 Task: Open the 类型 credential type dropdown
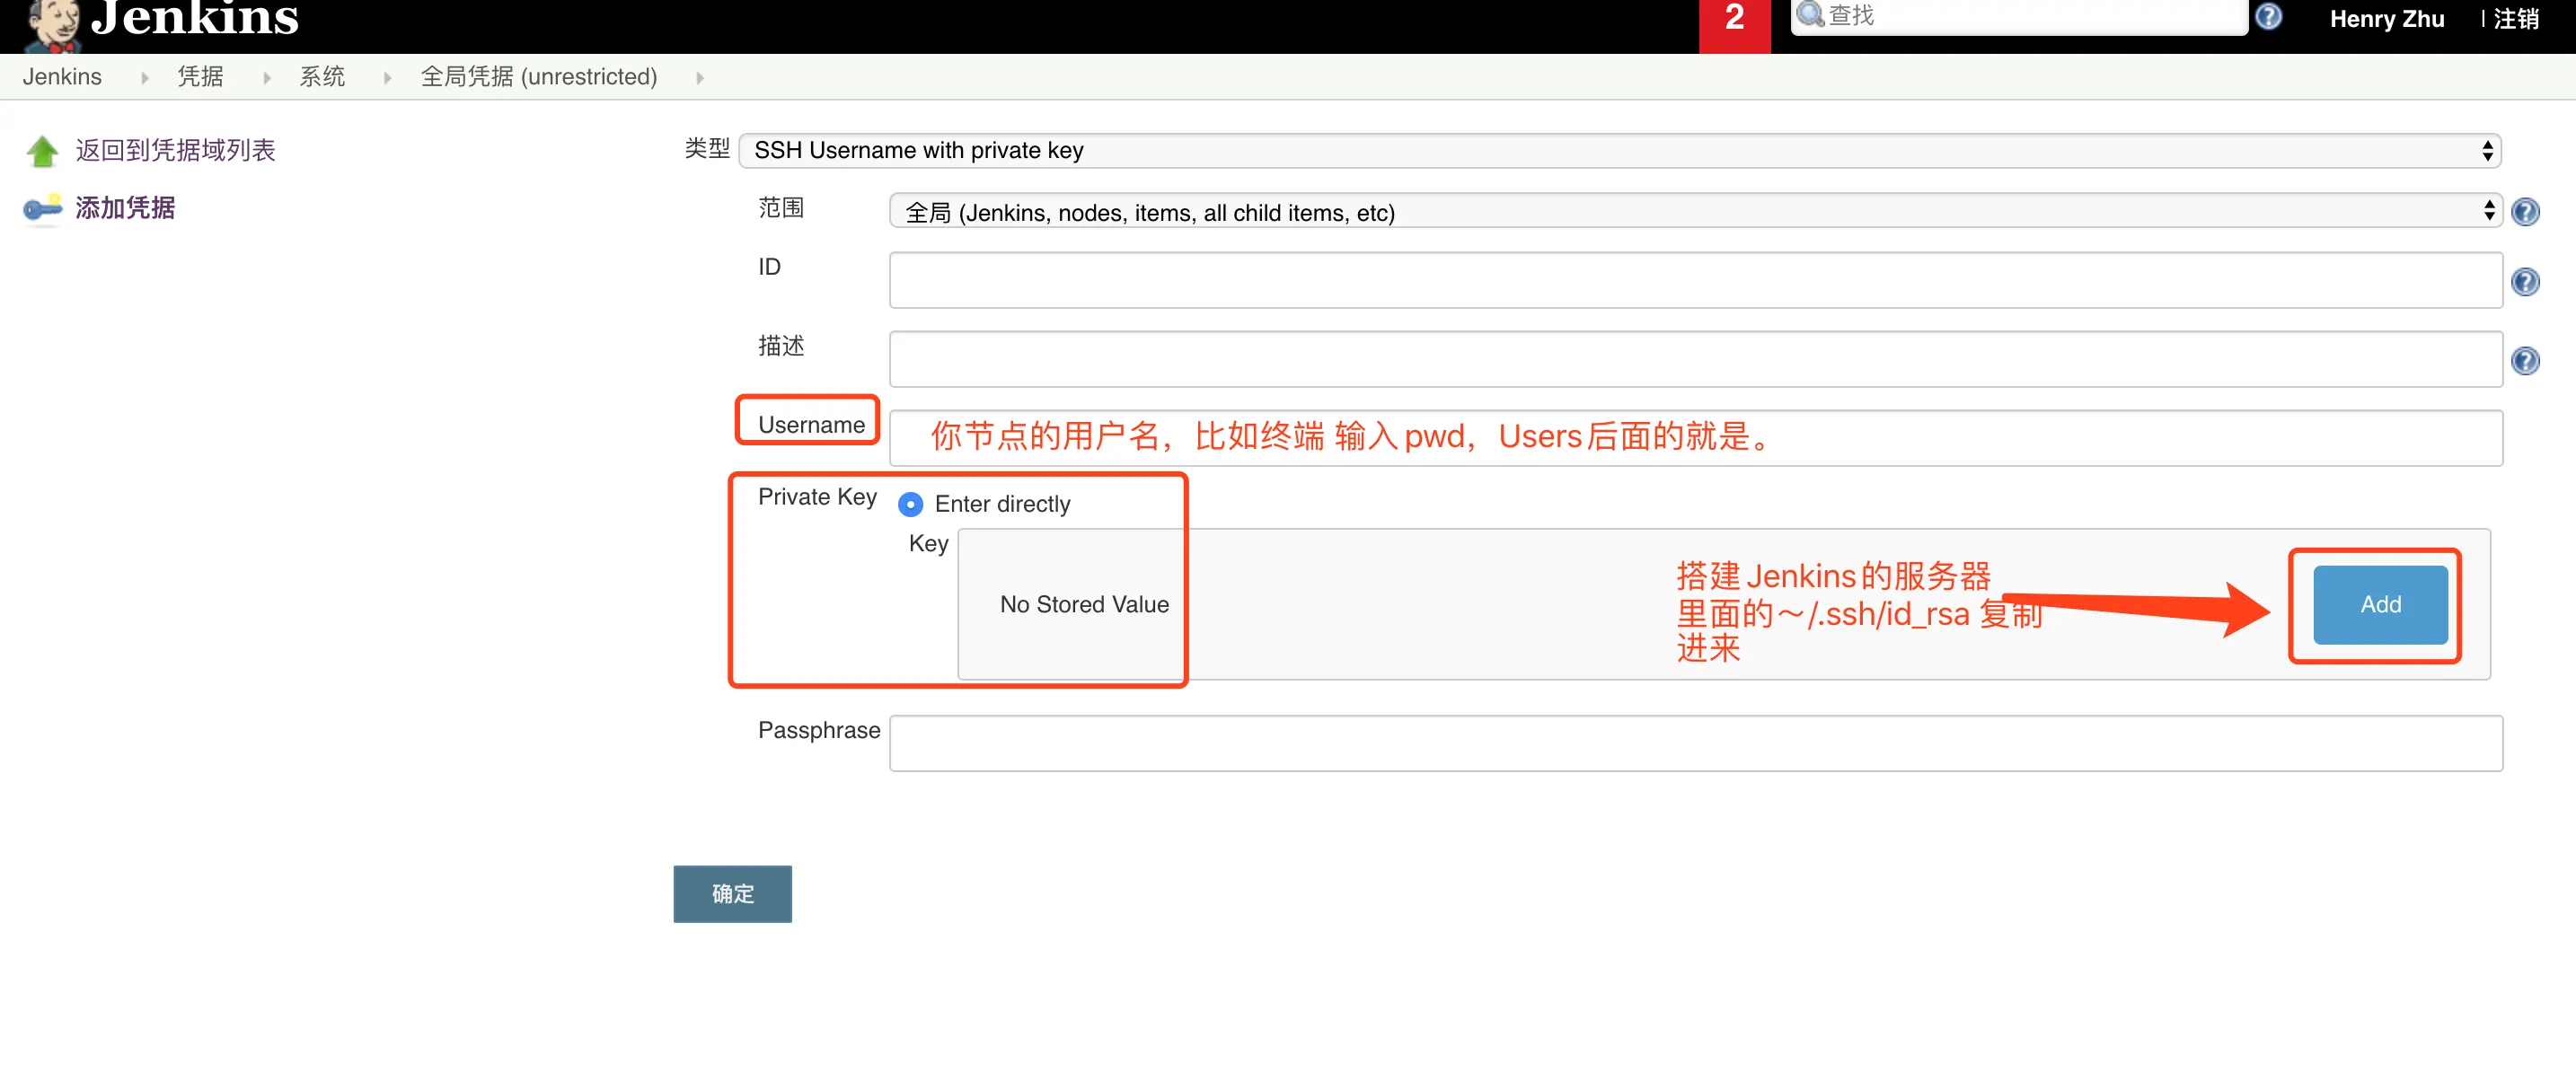point(1619,151)
